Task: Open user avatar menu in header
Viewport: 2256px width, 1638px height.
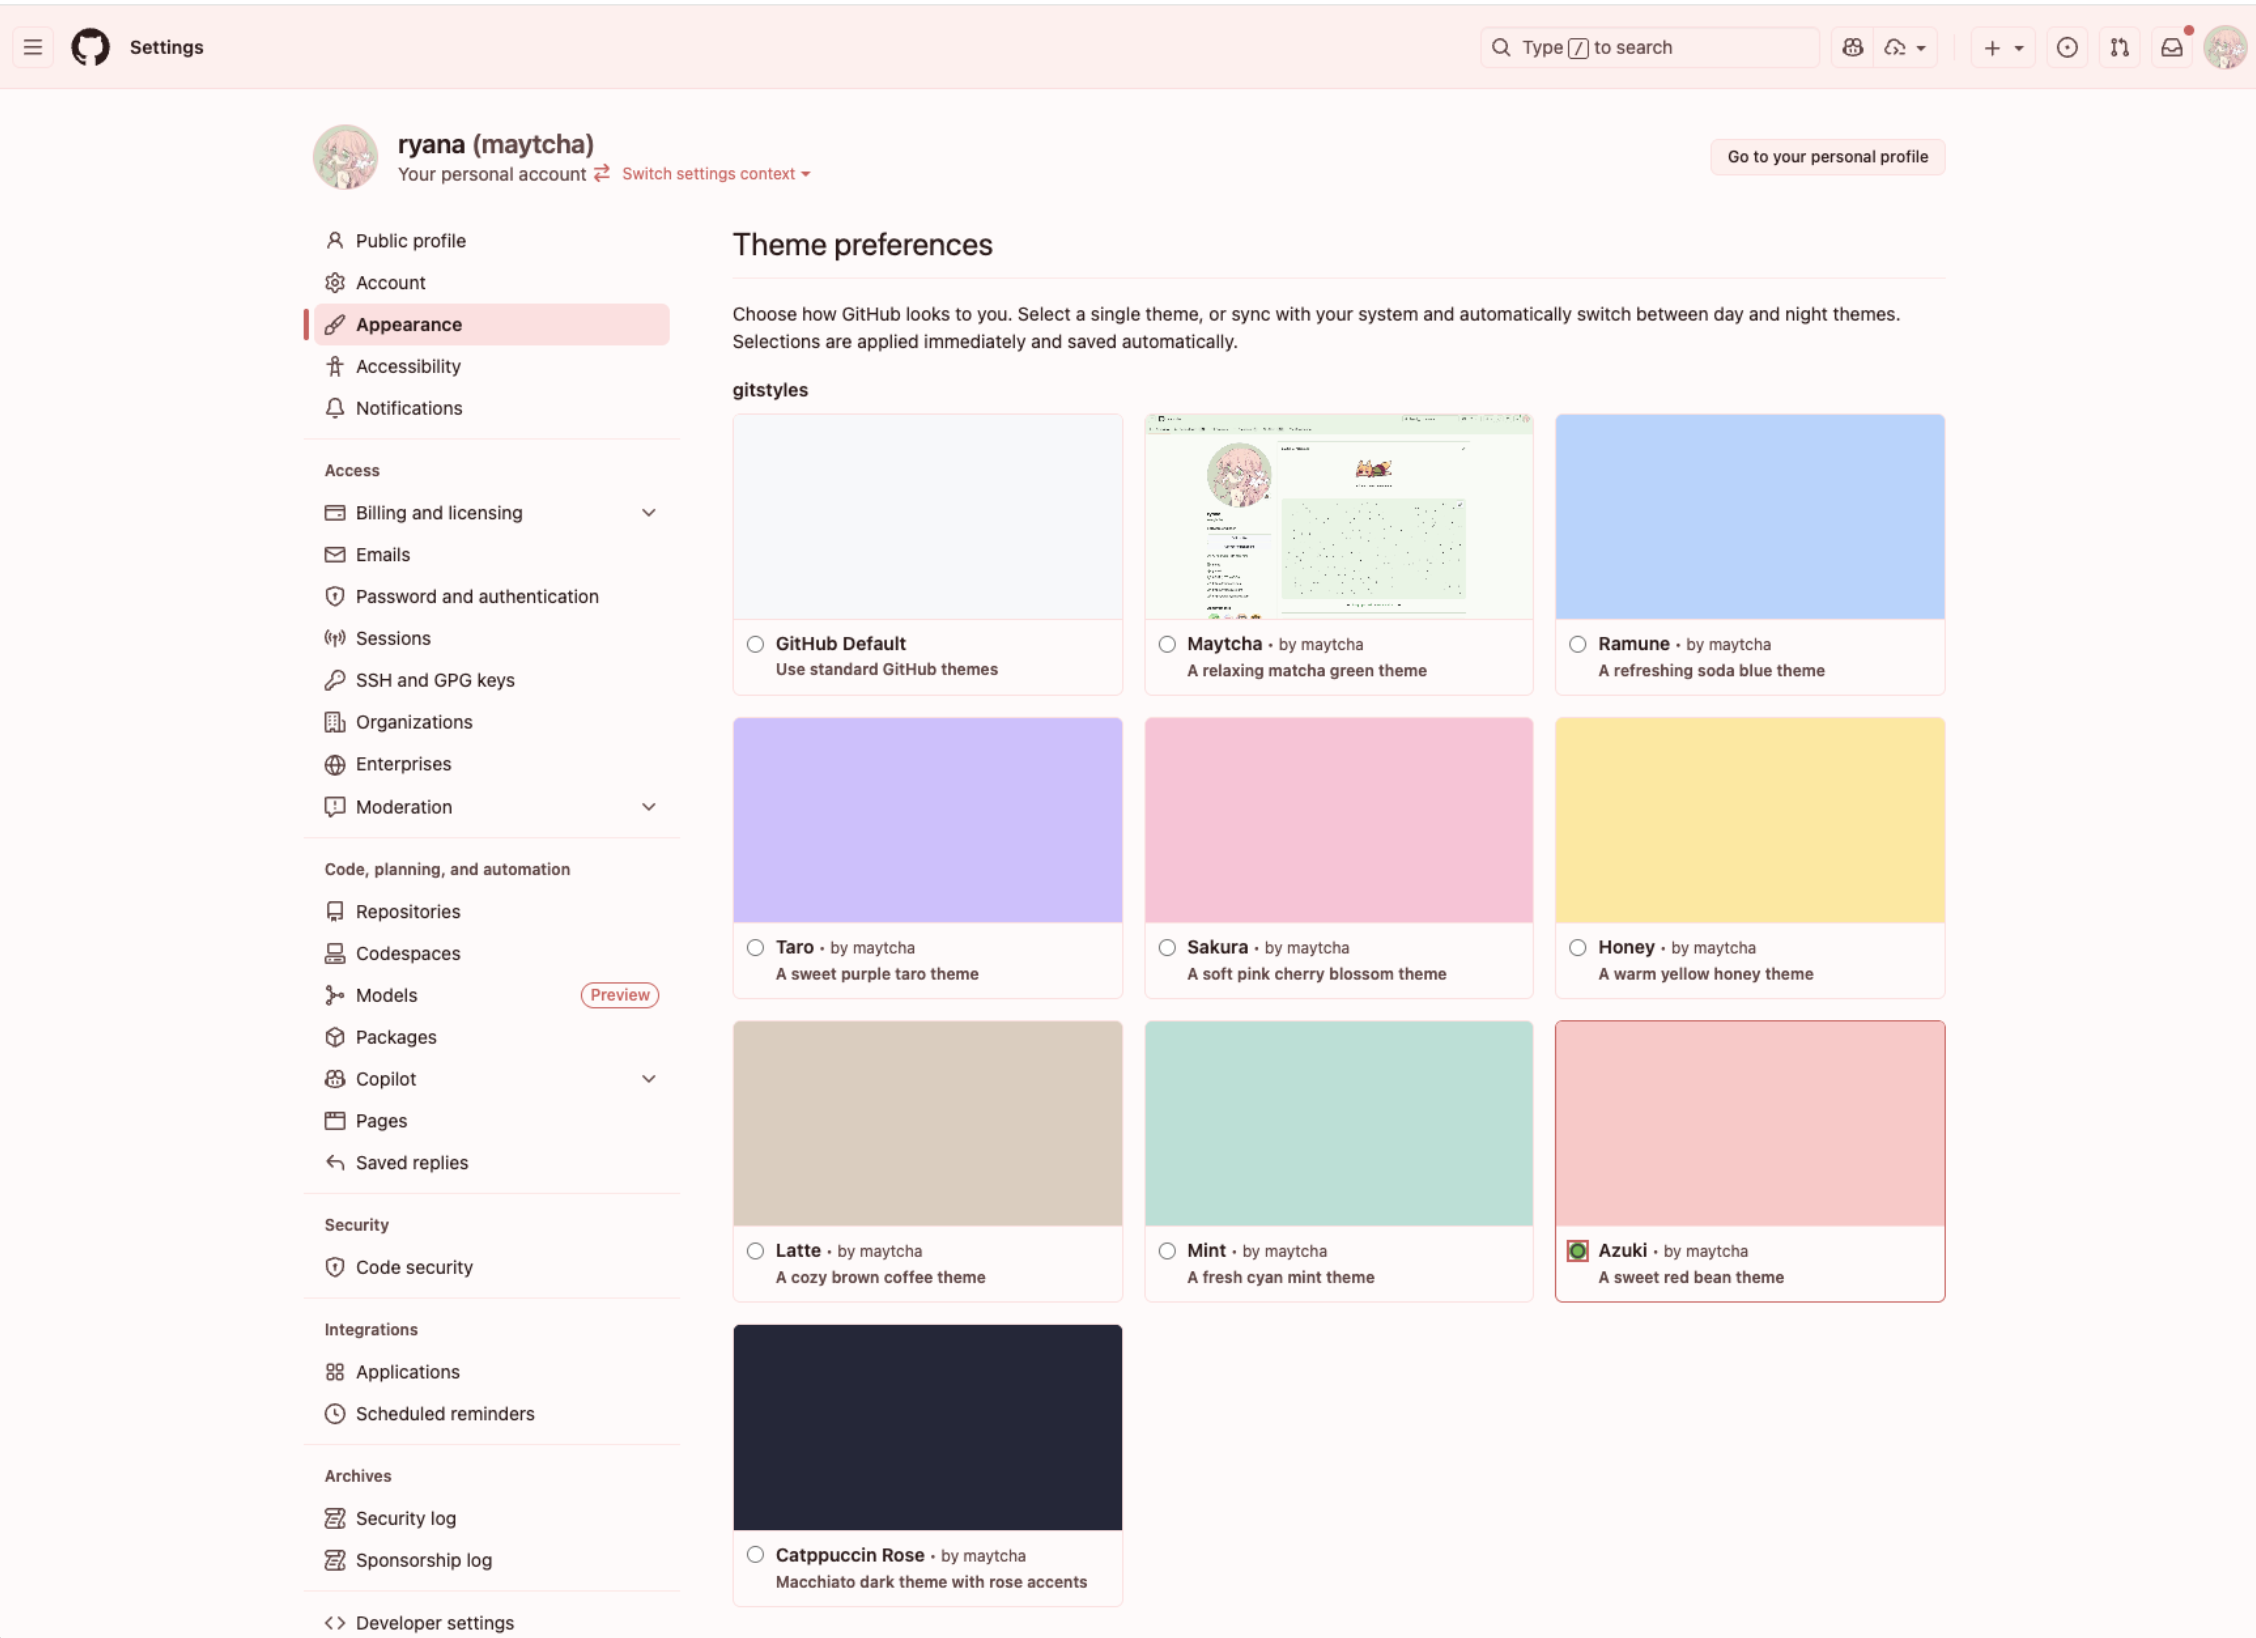Action: click(2225, 47)
